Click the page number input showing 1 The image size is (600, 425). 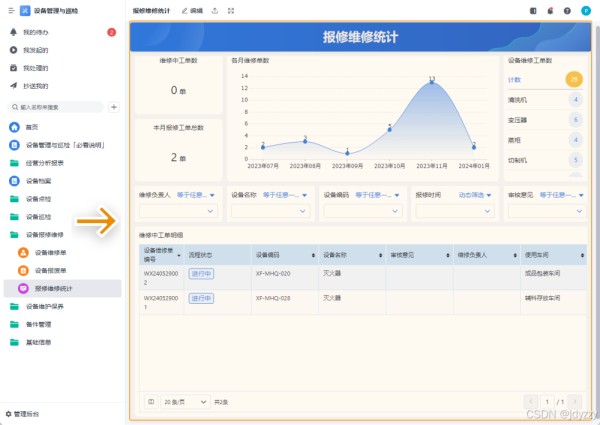click(547, 402)
